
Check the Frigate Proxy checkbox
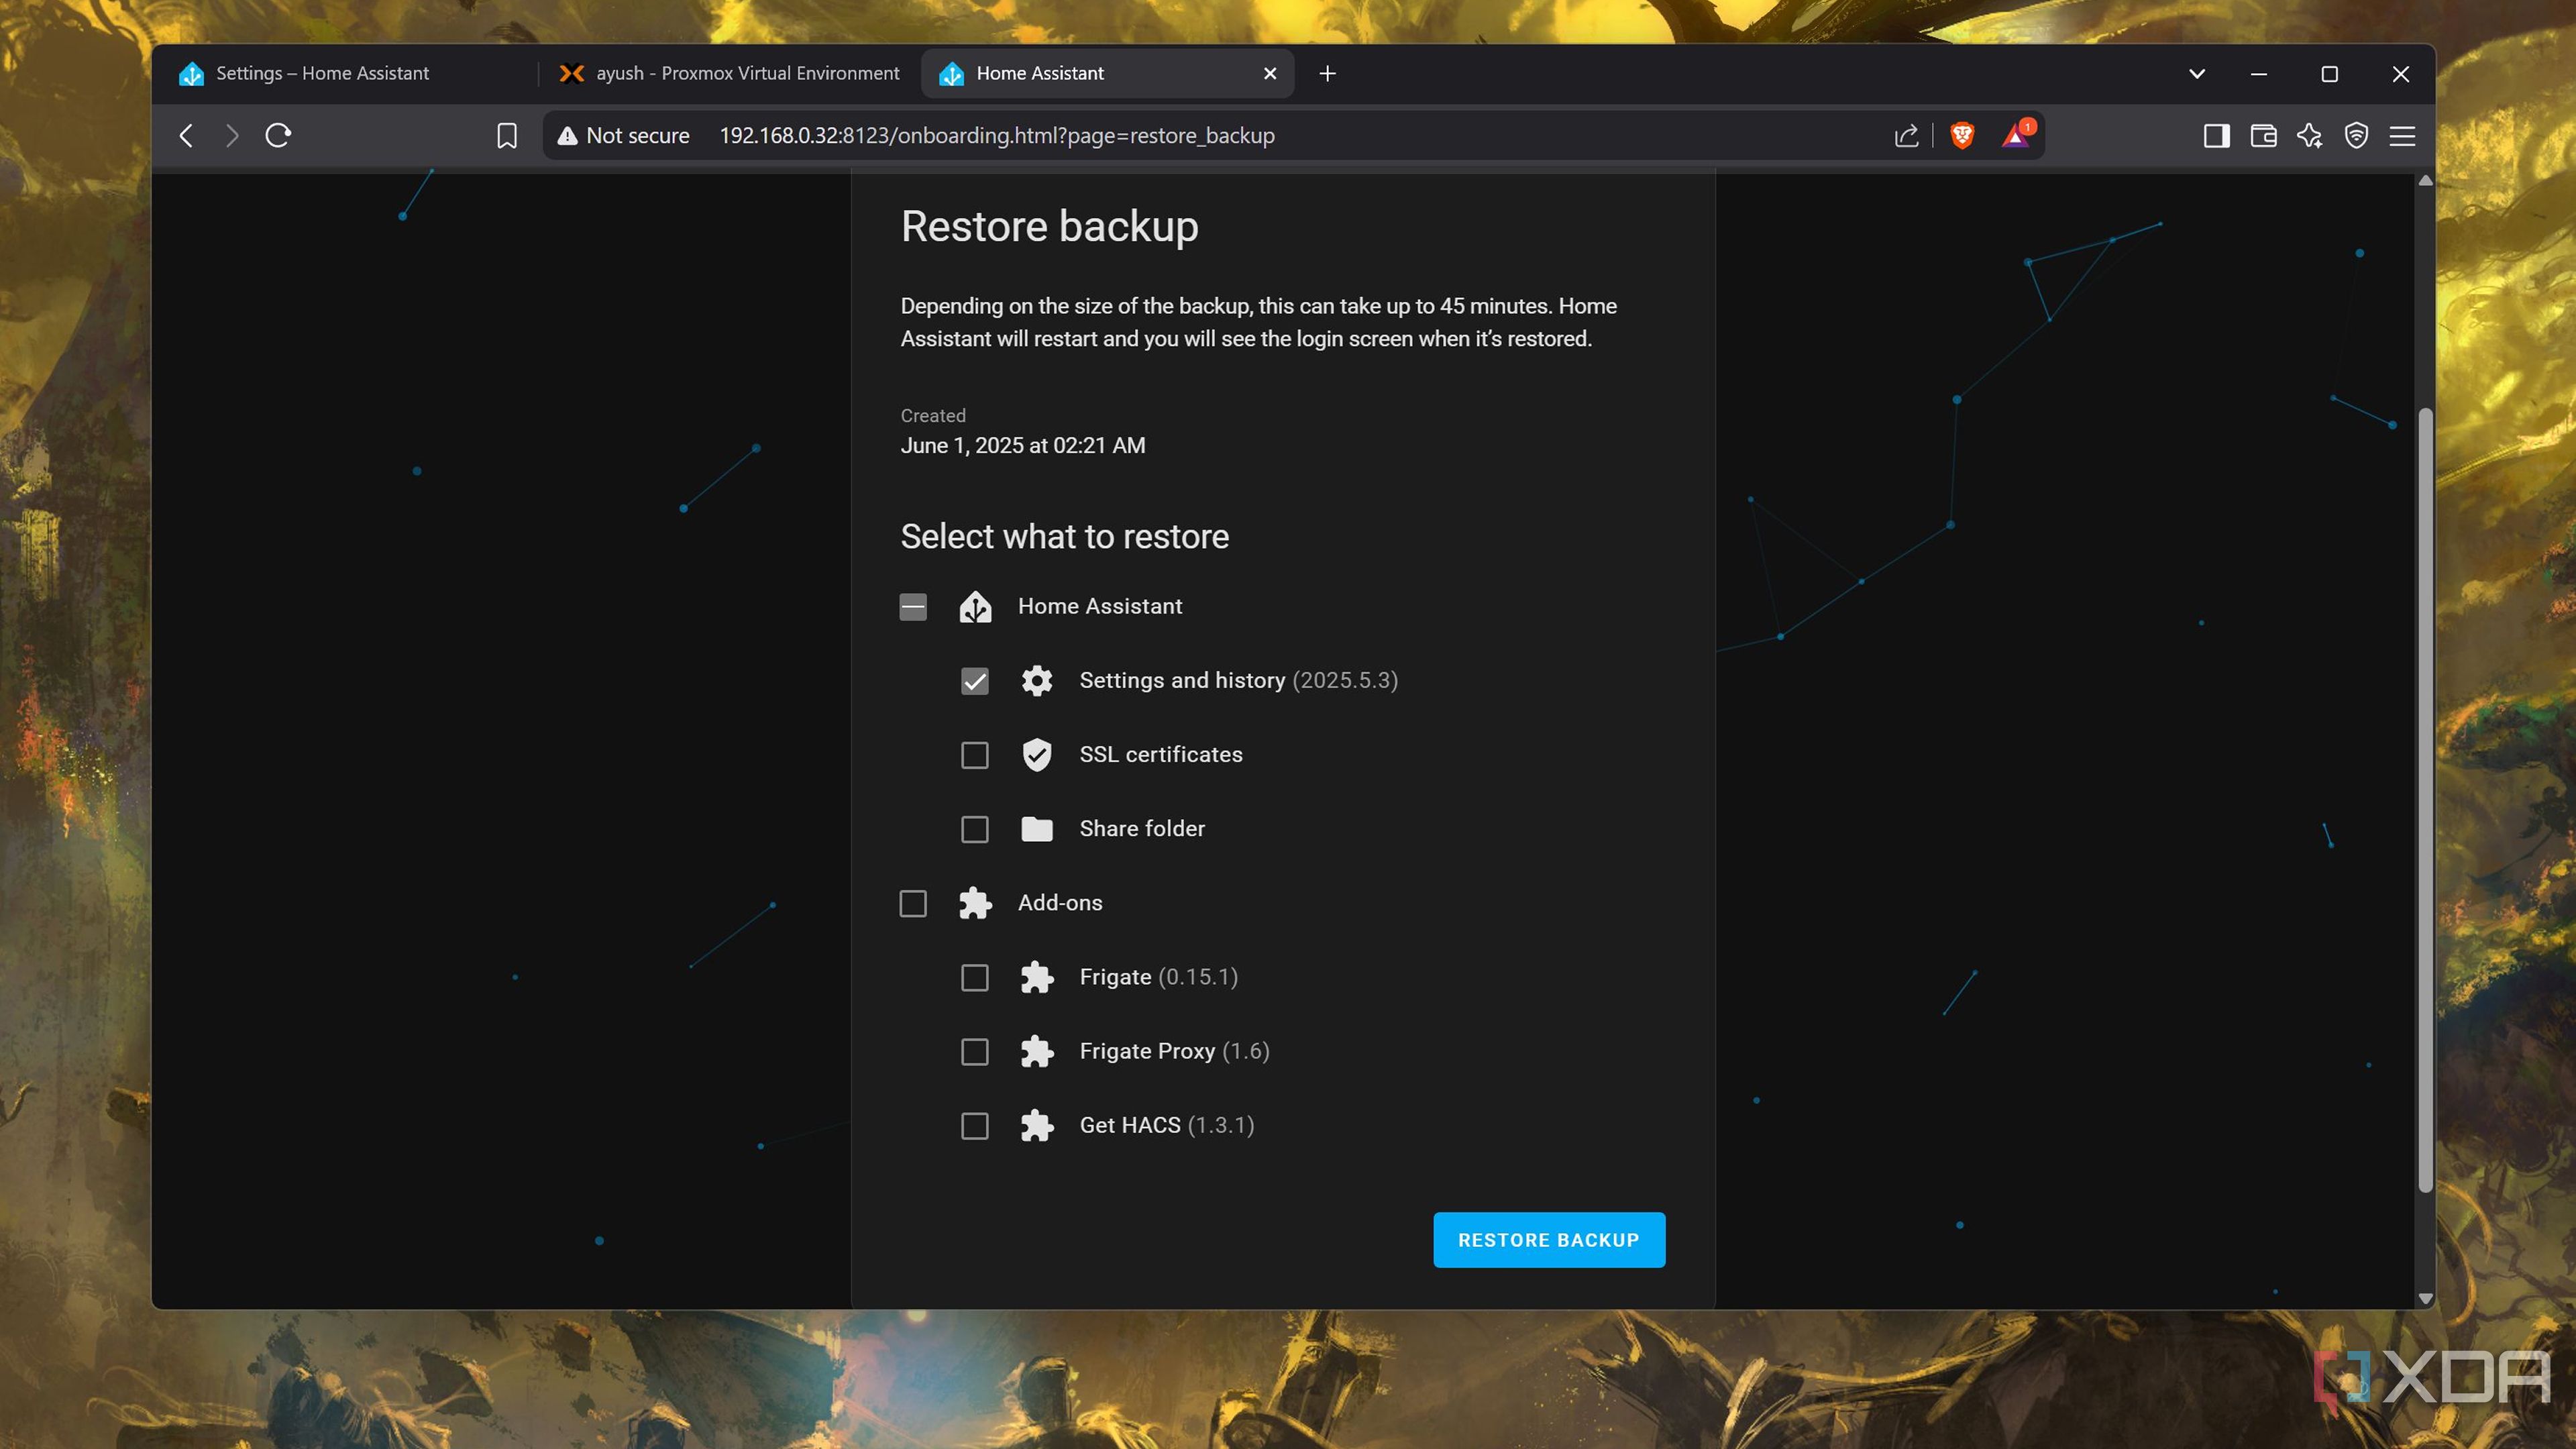point(975,1052)
